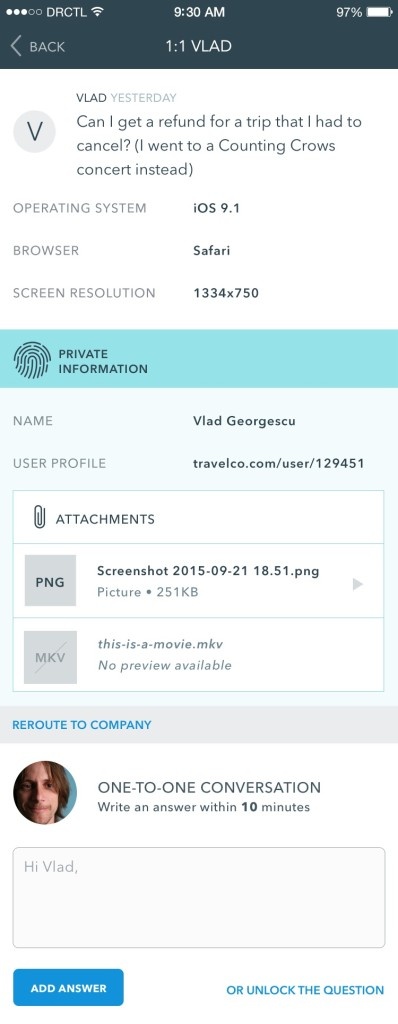
Task: Click Reroute To Company link
Action: click(82, 724)
